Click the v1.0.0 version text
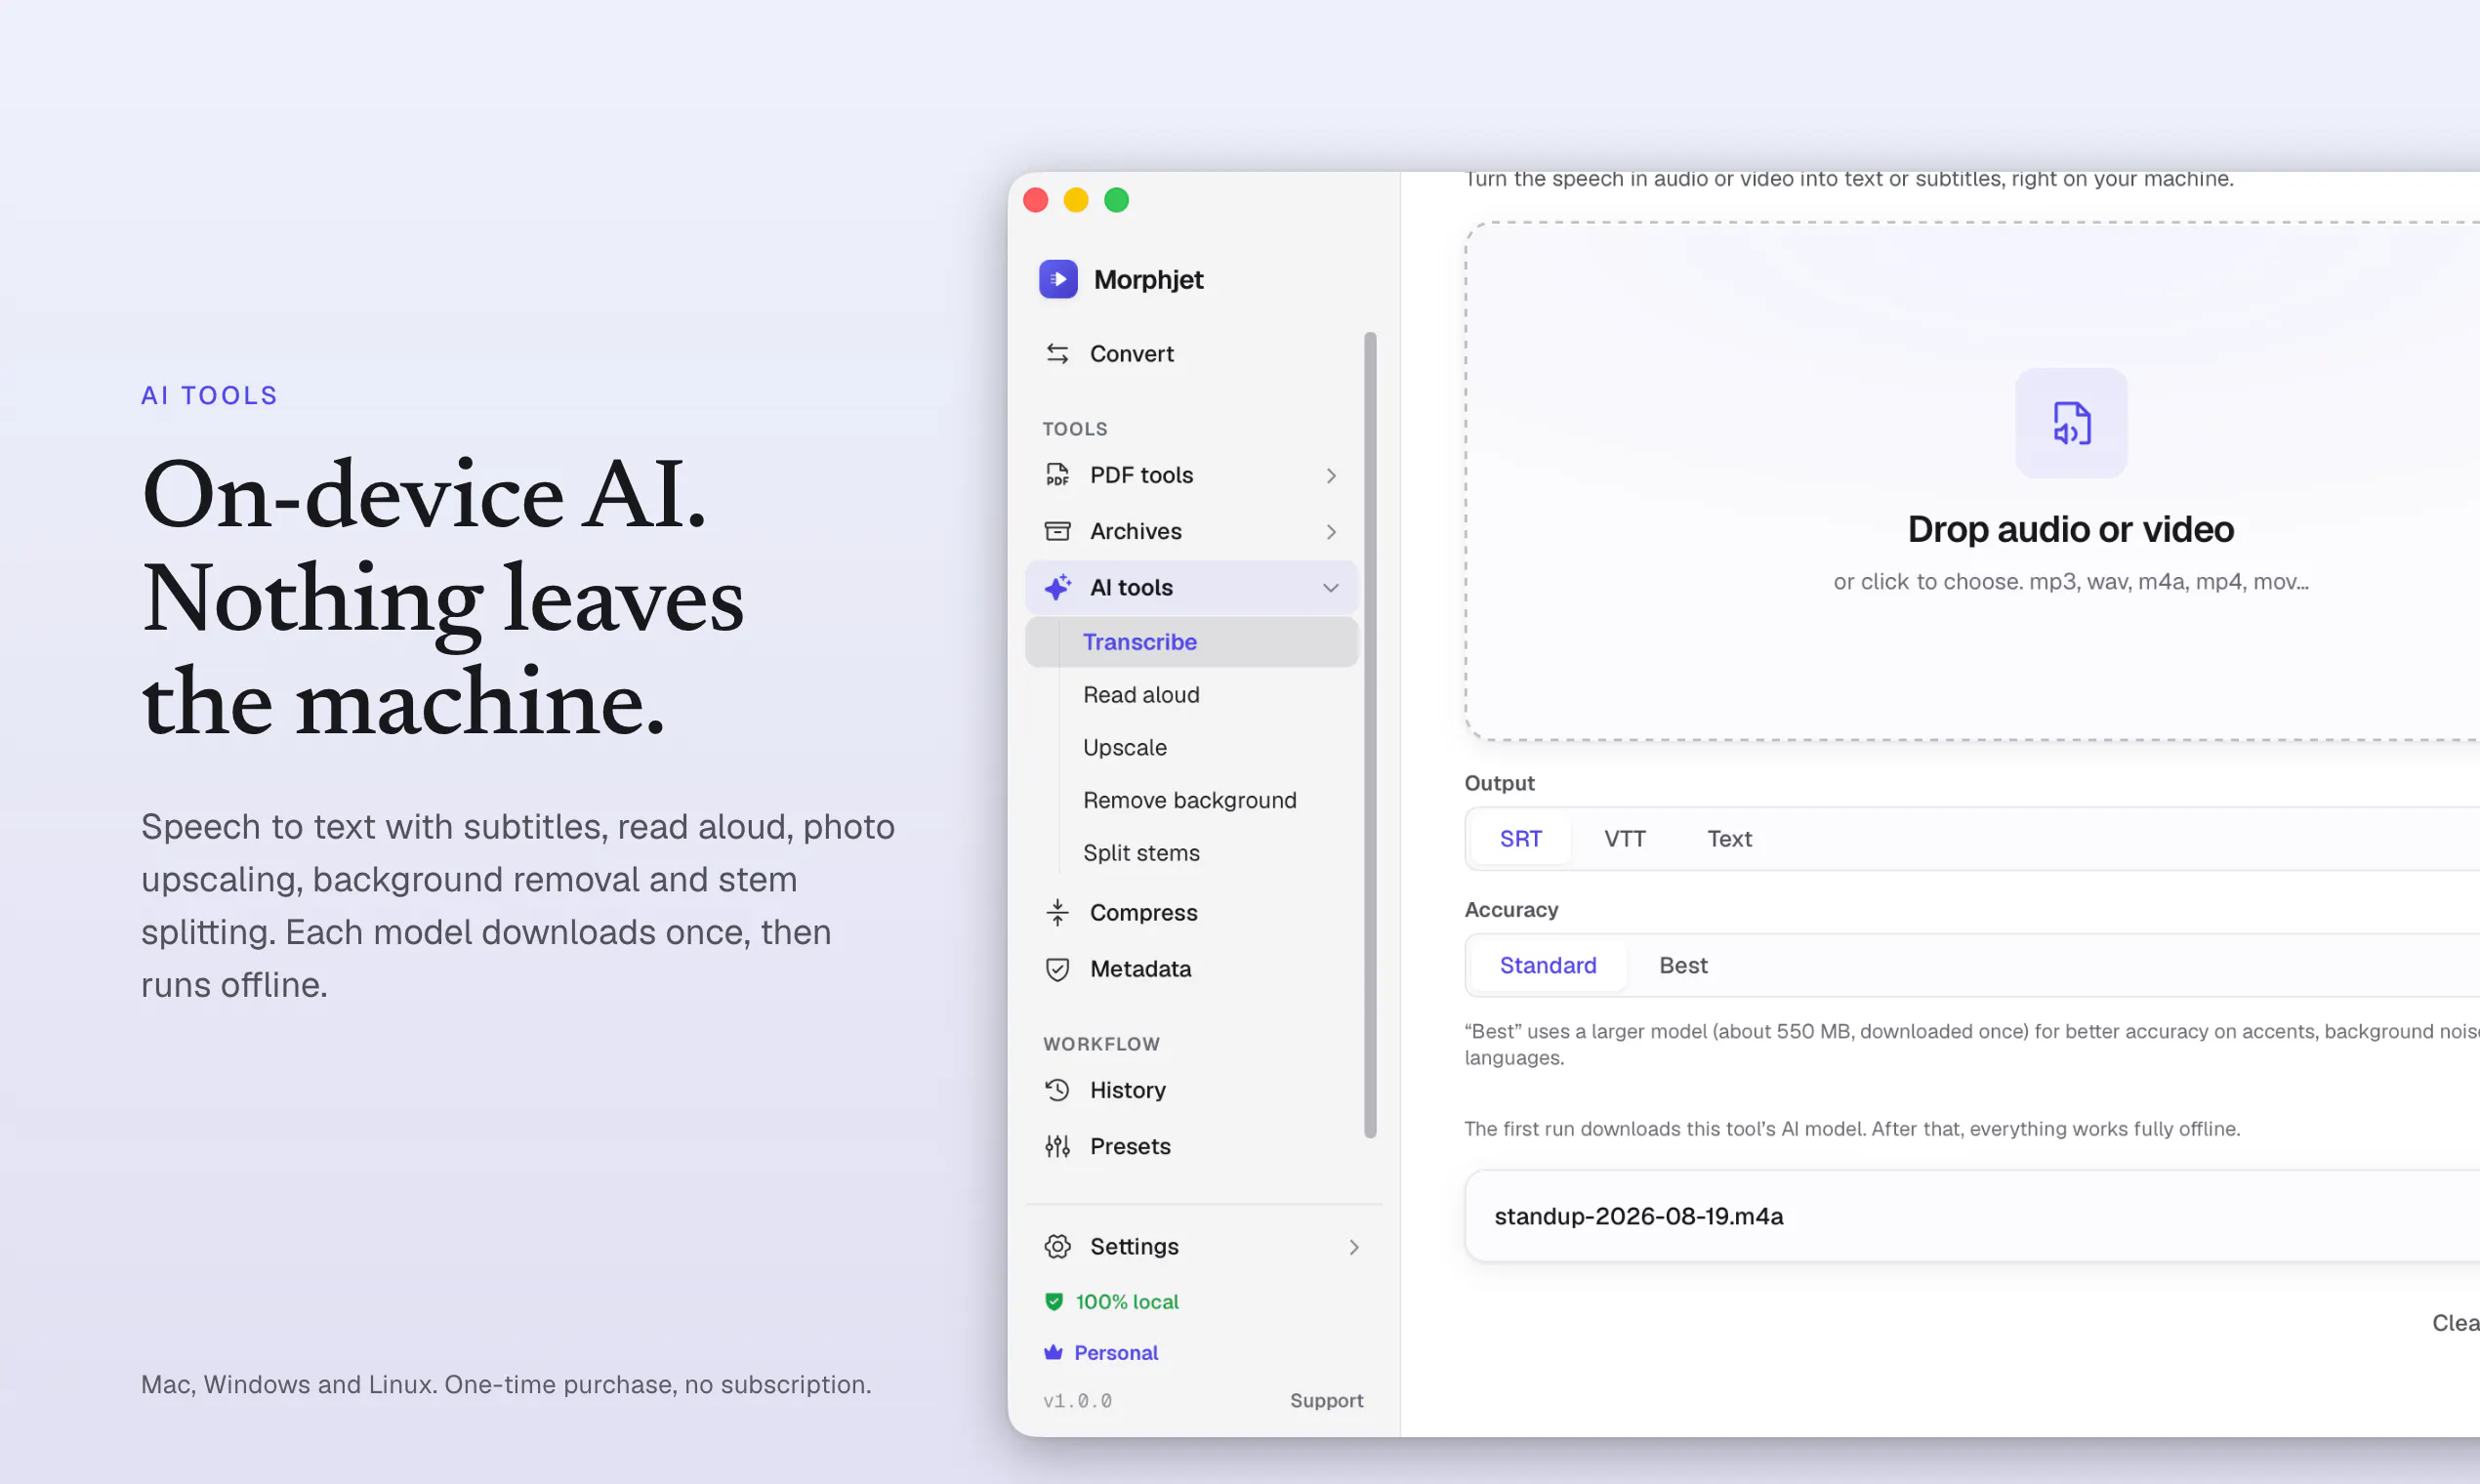This screenshot has width=2480, height=1484. point(1077,1401)
